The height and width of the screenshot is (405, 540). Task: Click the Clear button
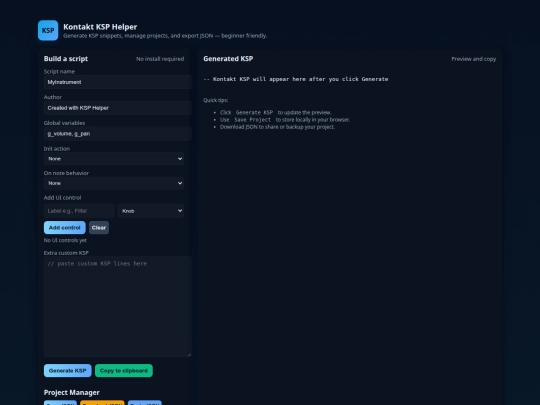(99, 228)
